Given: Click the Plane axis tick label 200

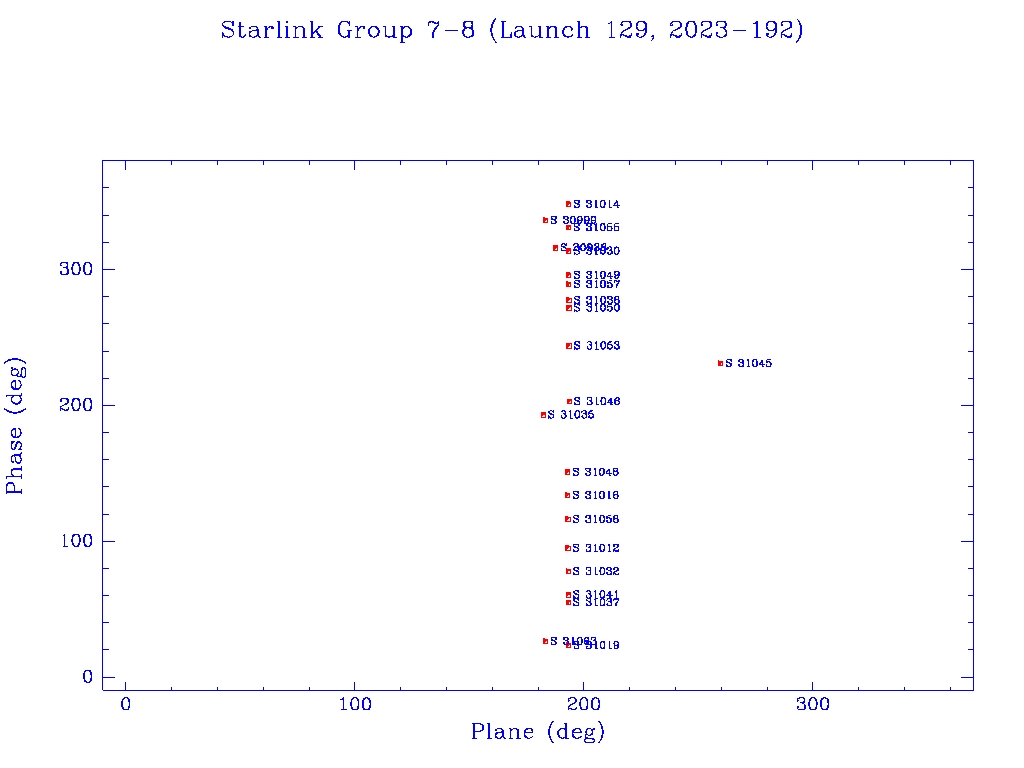Looking at the screenshot, I should click(584, 705).
